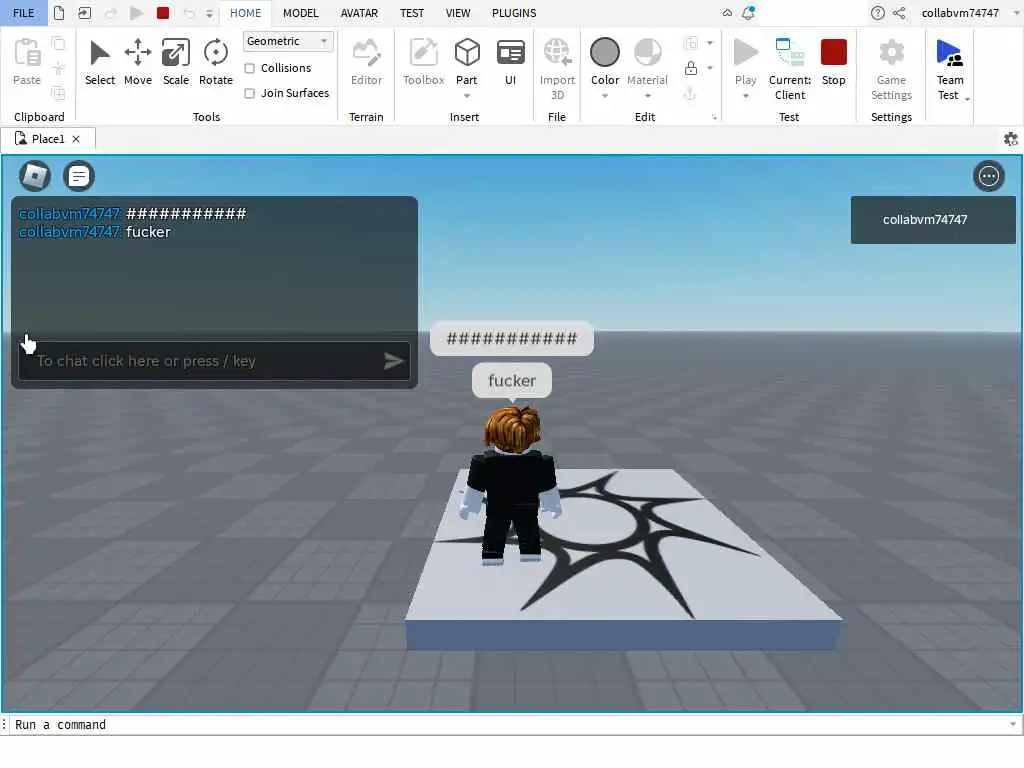
Task: Click the share icon near username
Action: point(899,12)
